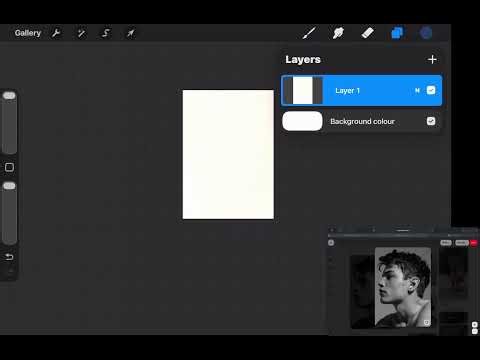Hide Layer 1 using its checkbox
480x360 pixels.
[x=431, y=90]
